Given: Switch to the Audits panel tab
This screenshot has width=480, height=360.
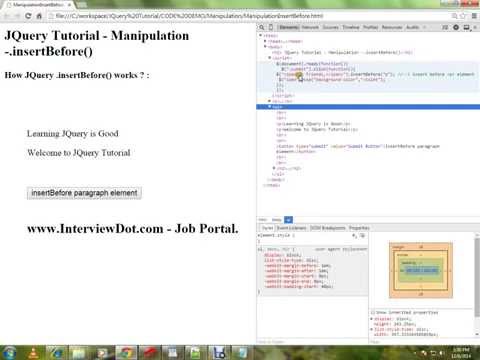Looking at the screenshot, I should point(412,27).
